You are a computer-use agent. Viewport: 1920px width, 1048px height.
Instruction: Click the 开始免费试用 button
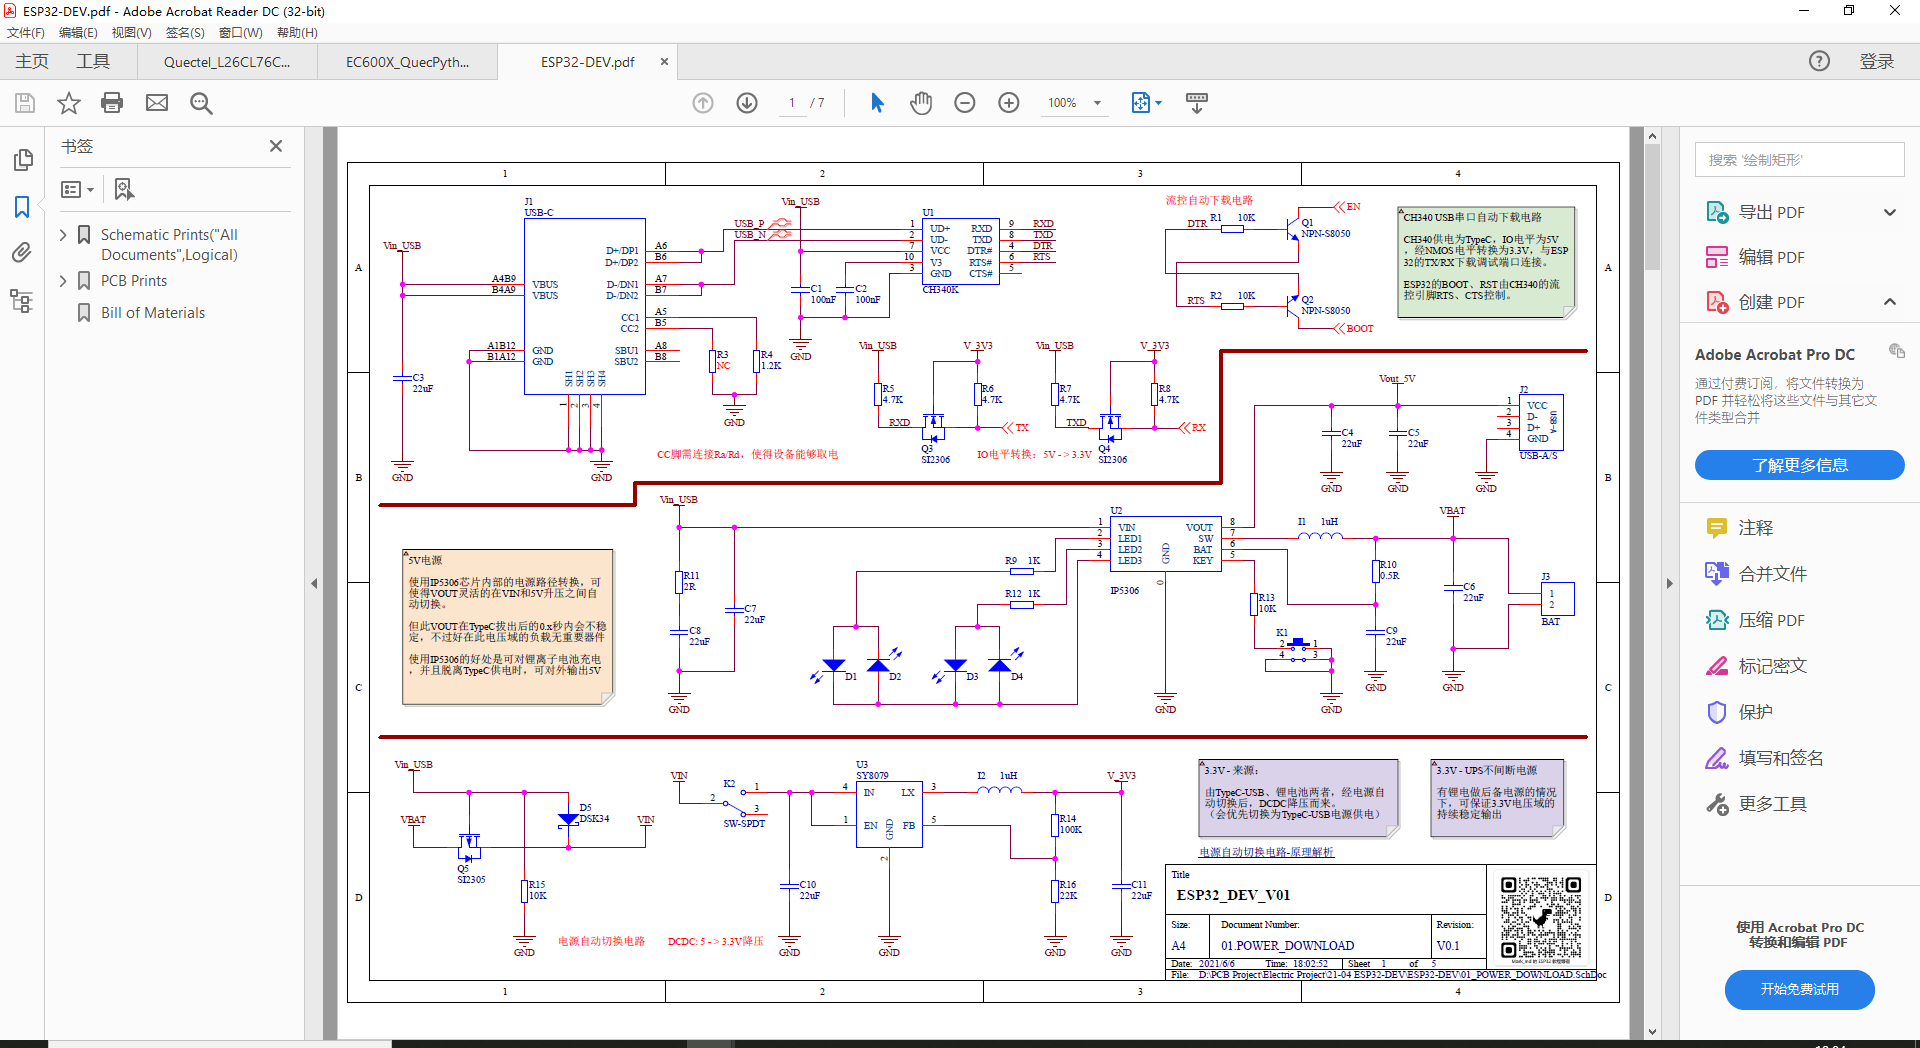click(1798, 989)
